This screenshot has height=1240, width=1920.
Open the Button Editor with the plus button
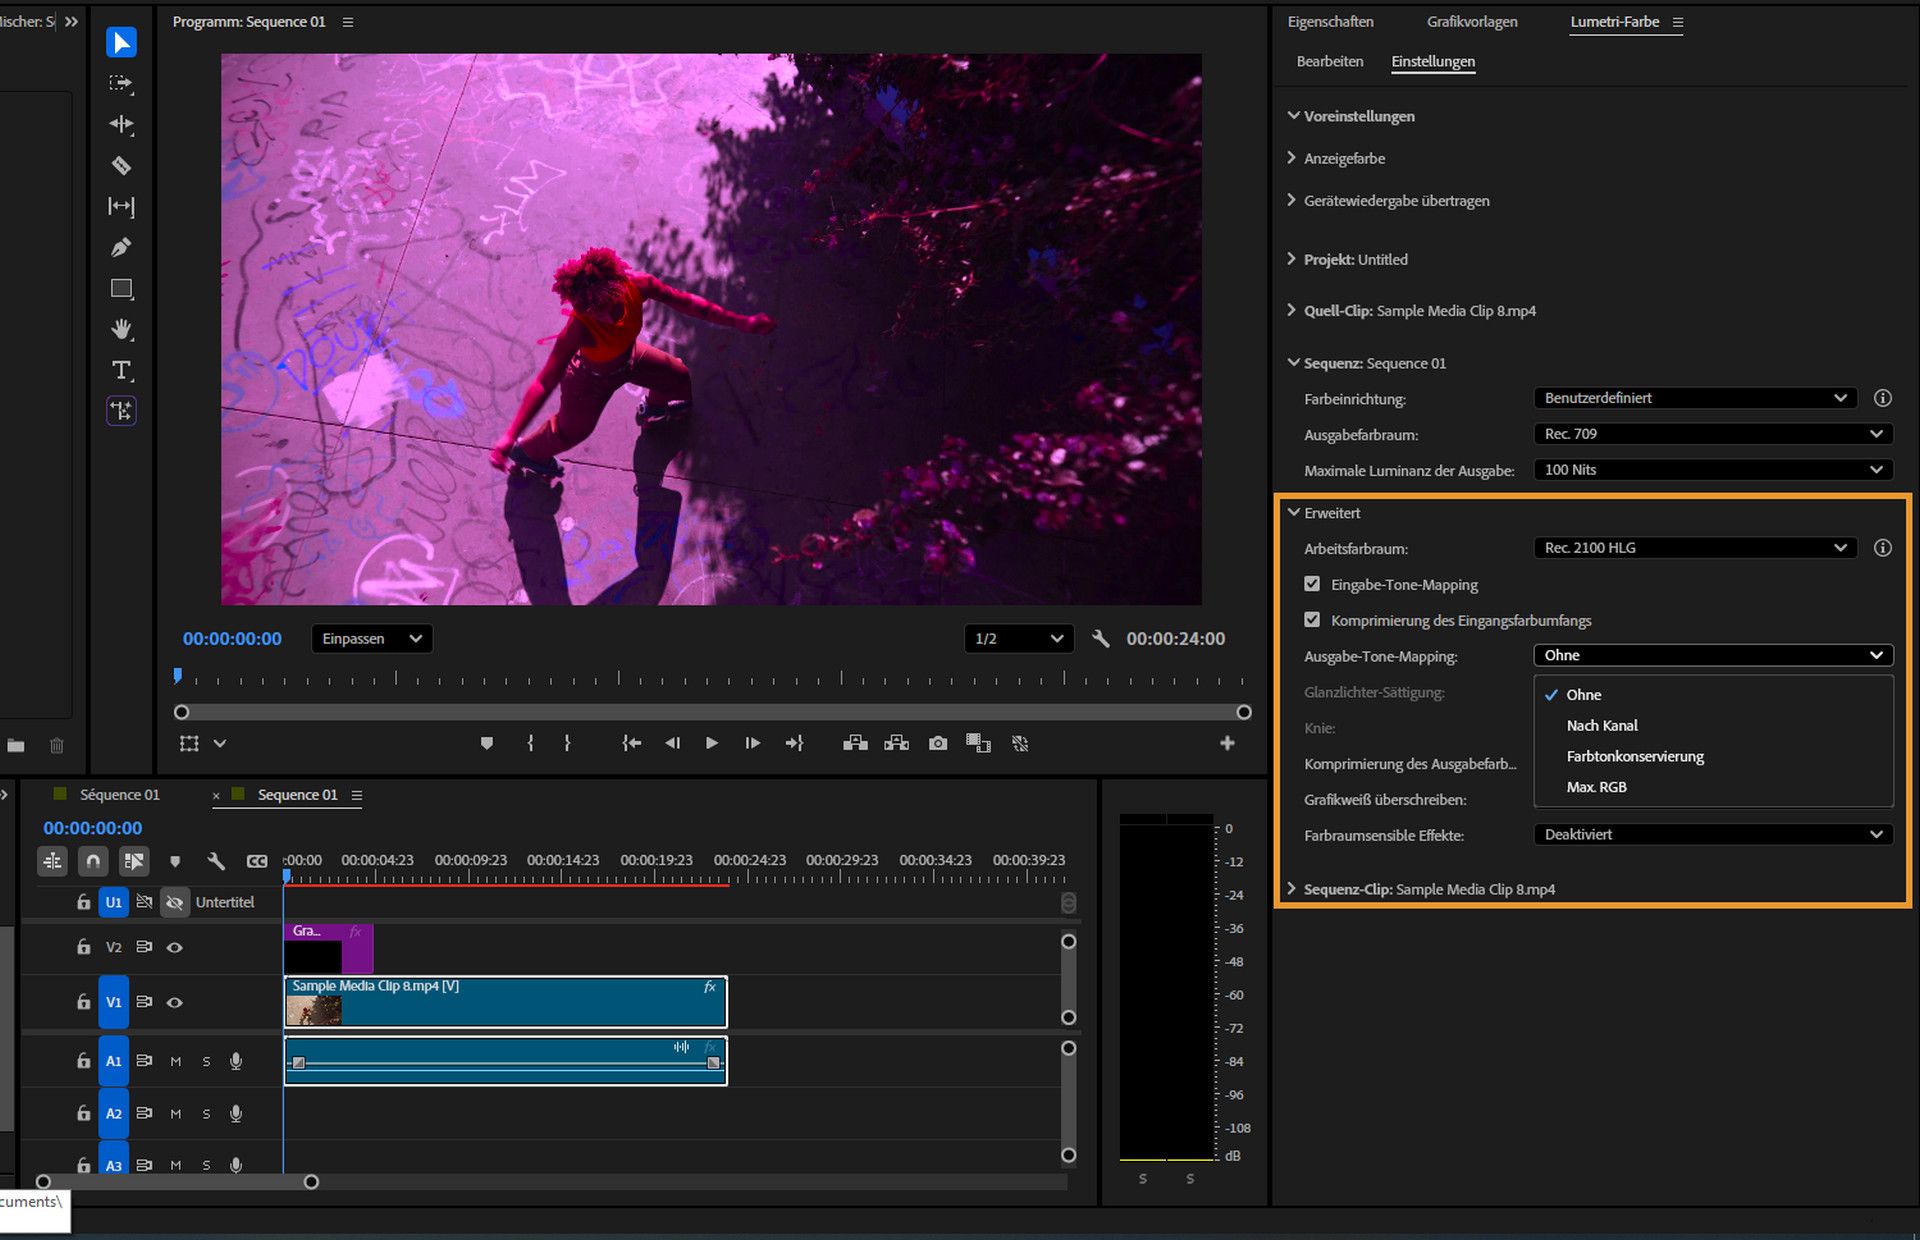(x=1227, y=743)
